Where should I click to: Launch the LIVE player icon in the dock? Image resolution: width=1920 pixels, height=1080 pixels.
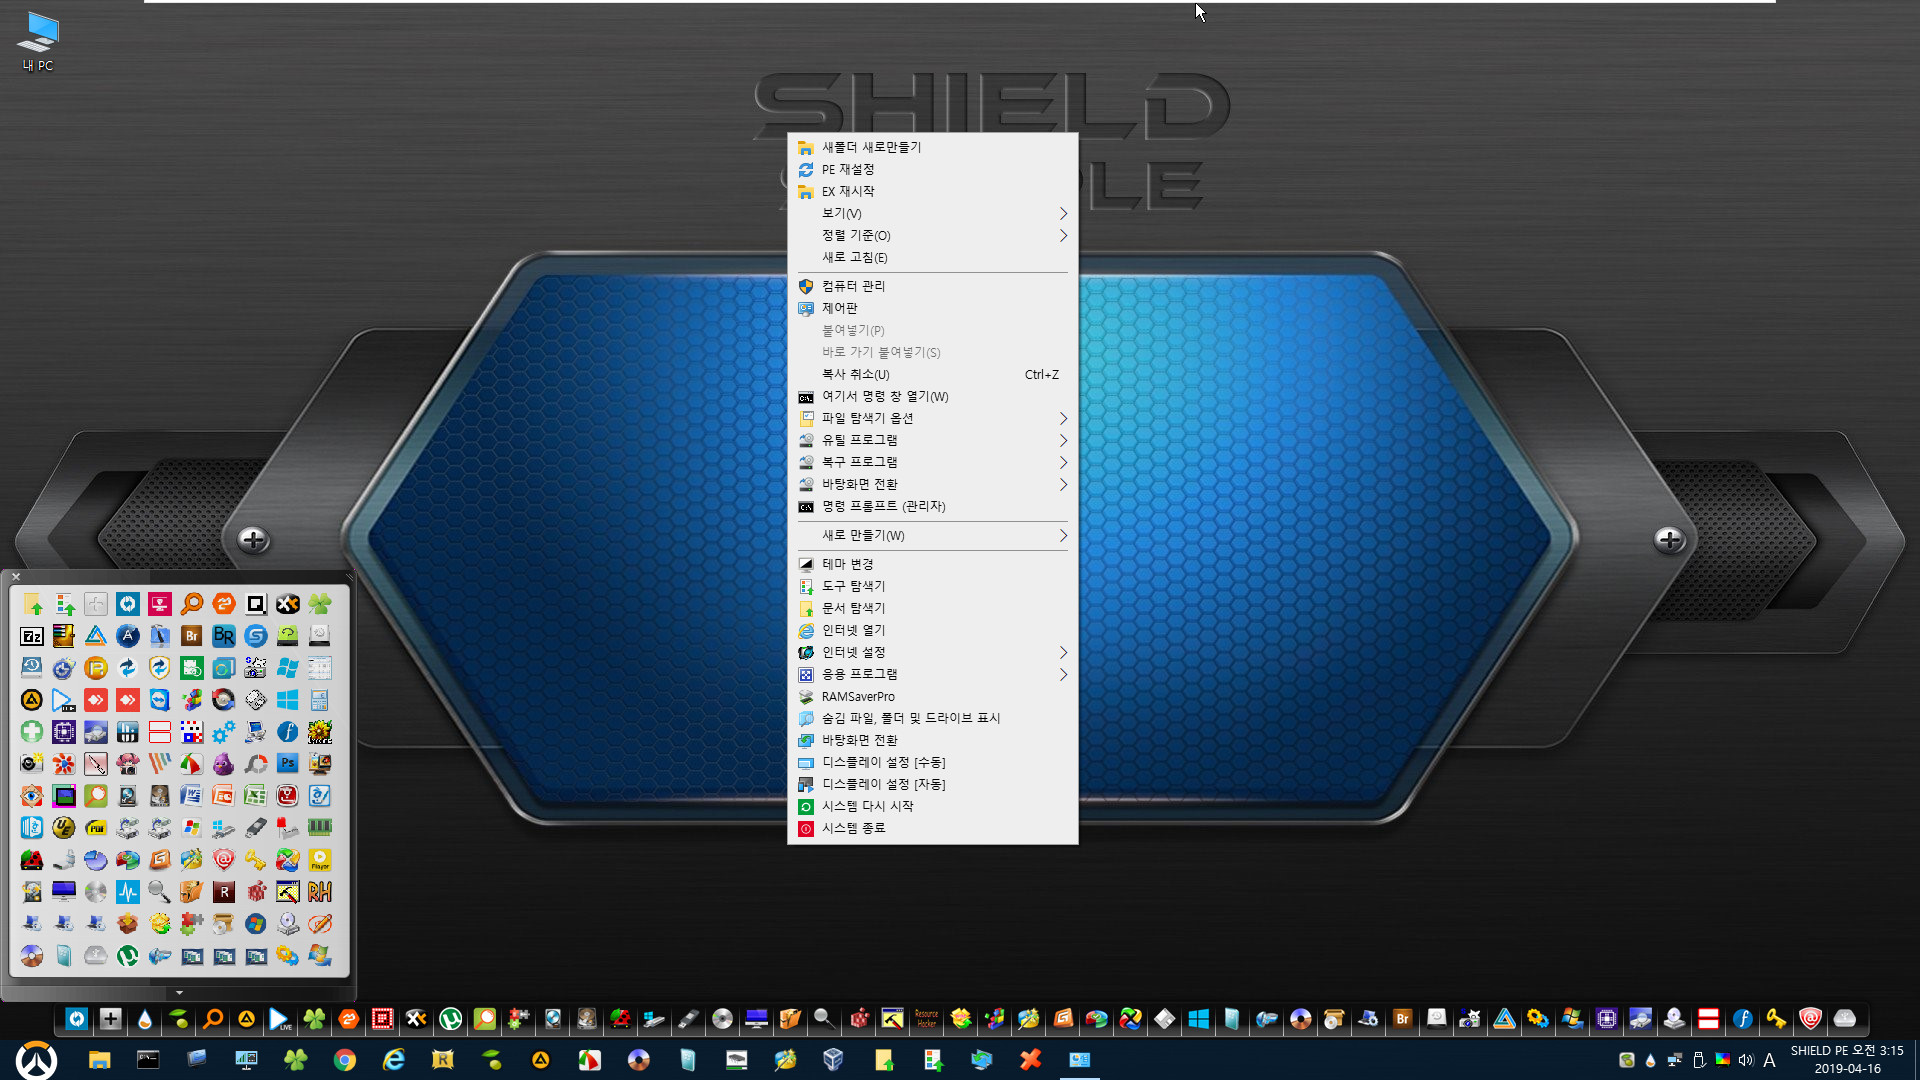(280, 1019)
